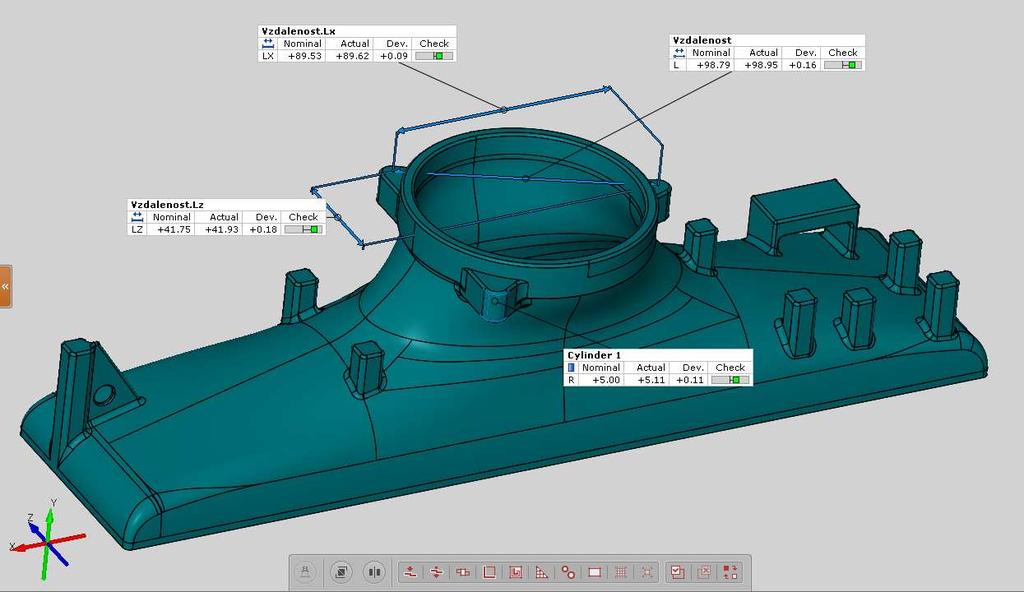
Task: Click the Lx deviation +0.09 cell
Action: click(x=394, y=56)
